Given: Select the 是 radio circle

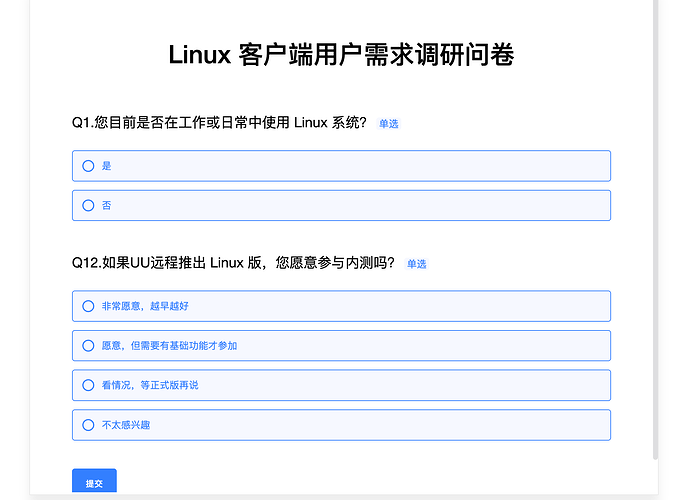Looking at the screenshot, I should point(88,166).
